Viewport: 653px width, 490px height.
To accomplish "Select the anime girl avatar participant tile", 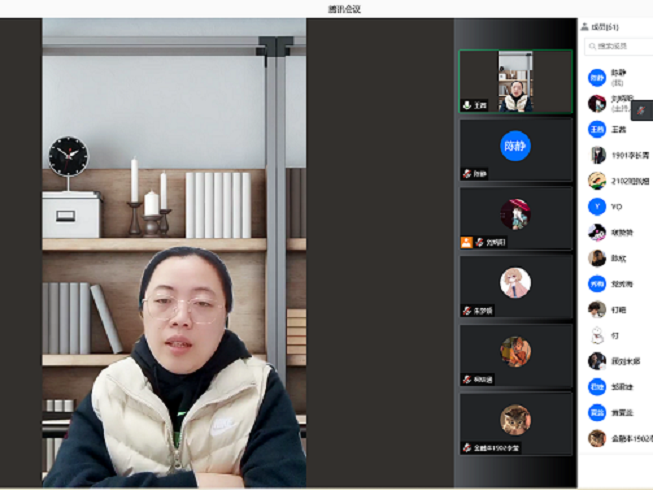I will [x=516, y=285].
